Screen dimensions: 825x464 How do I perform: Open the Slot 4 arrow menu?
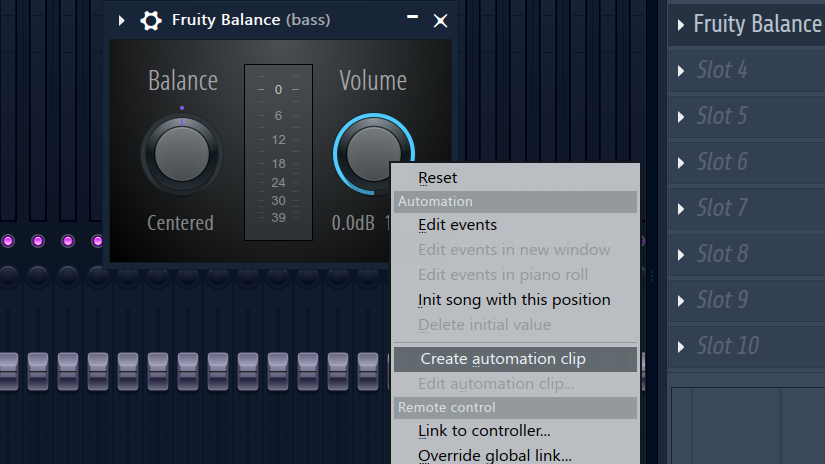(x=681, y=70)
